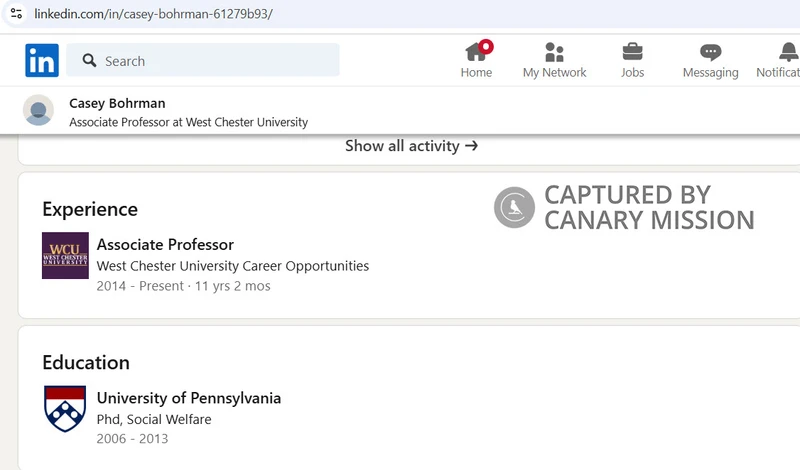This screenshot has height=470, width=800.
Task: Click the Search input field
Action: click(203, 60)
